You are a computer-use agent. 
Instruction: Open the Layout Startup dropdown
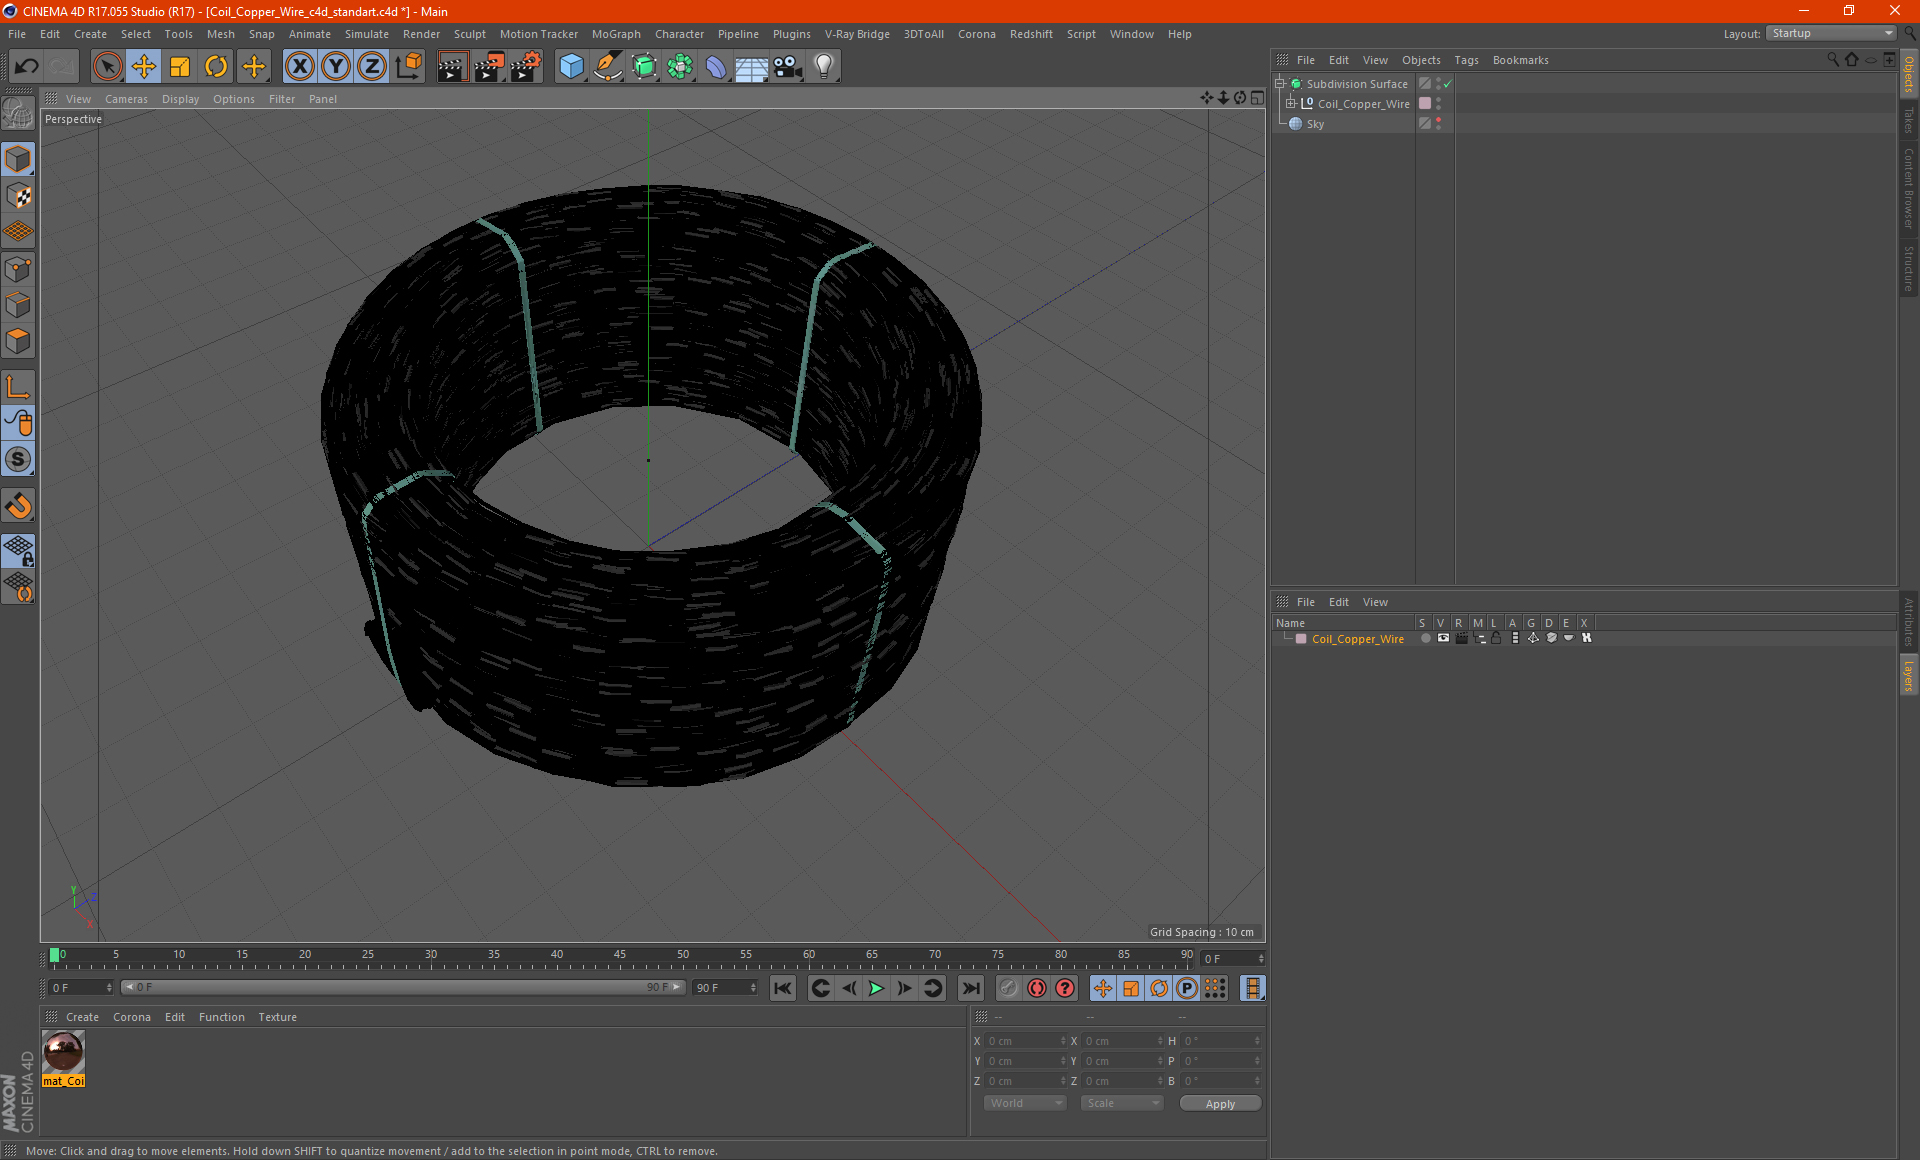coord(1831,34)
